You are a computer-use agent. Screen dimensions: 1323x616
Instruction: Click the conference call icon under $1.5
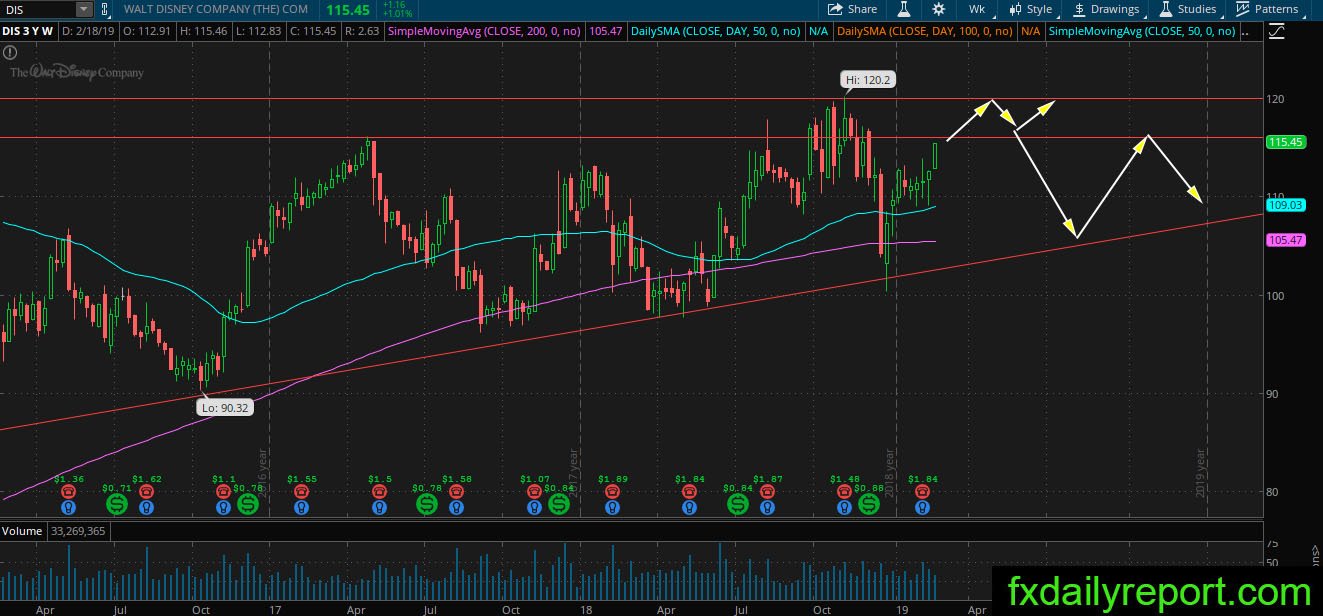tap(379, 492)
